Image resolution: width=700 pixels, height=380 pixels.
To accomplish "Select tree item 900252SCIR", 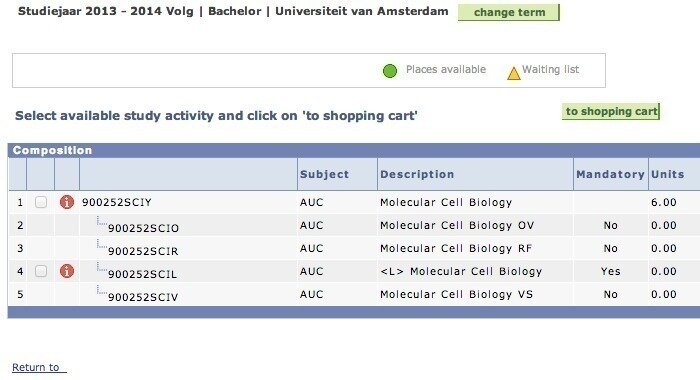I will pos(143,251).
